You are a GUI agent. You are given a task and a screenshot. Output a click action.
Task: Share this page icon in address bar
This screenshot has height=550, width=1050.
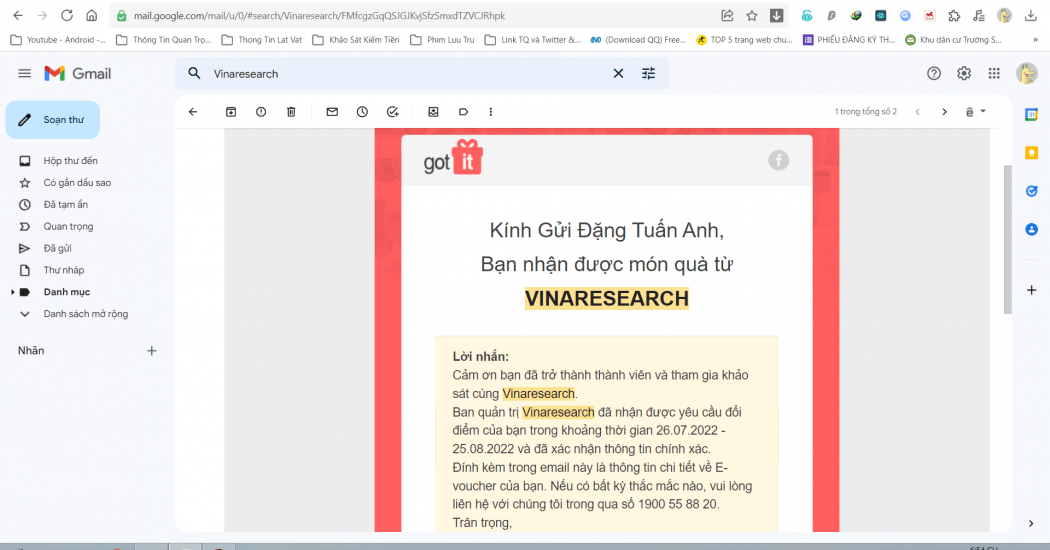(x=727, y=15)
